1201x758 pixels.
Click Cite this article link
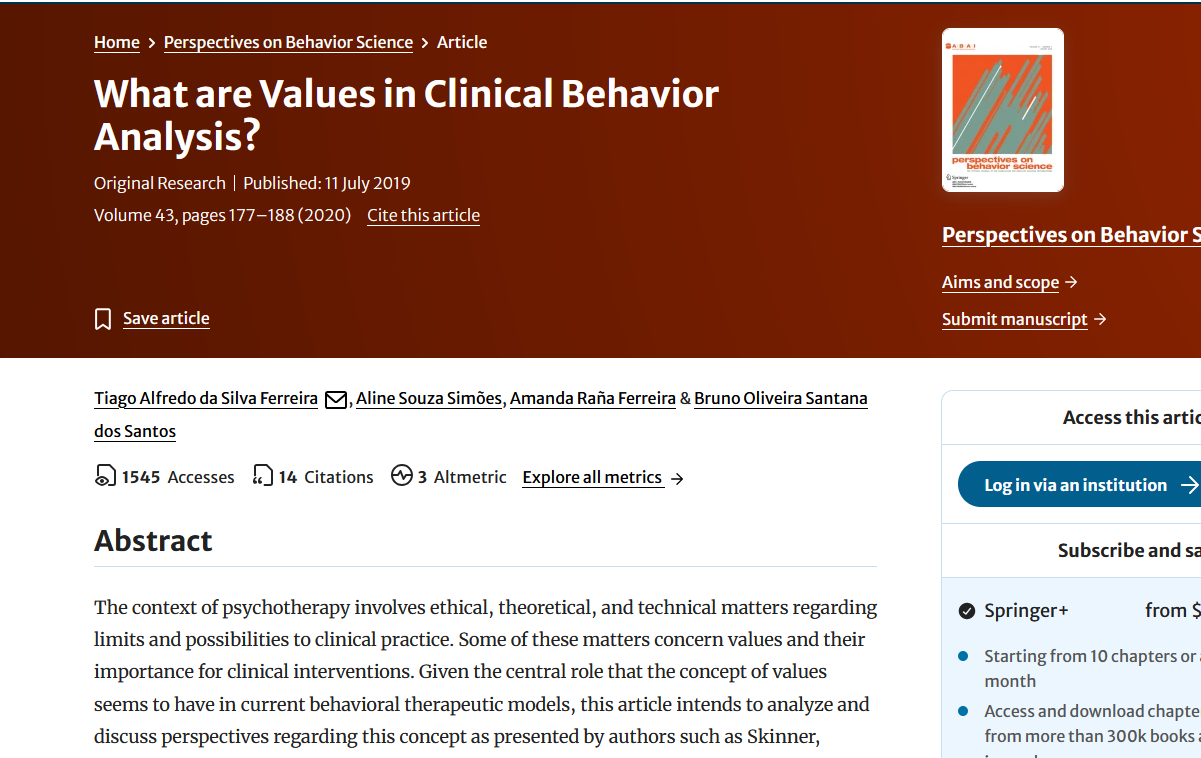pyautogui.click(x=423, y=215)
